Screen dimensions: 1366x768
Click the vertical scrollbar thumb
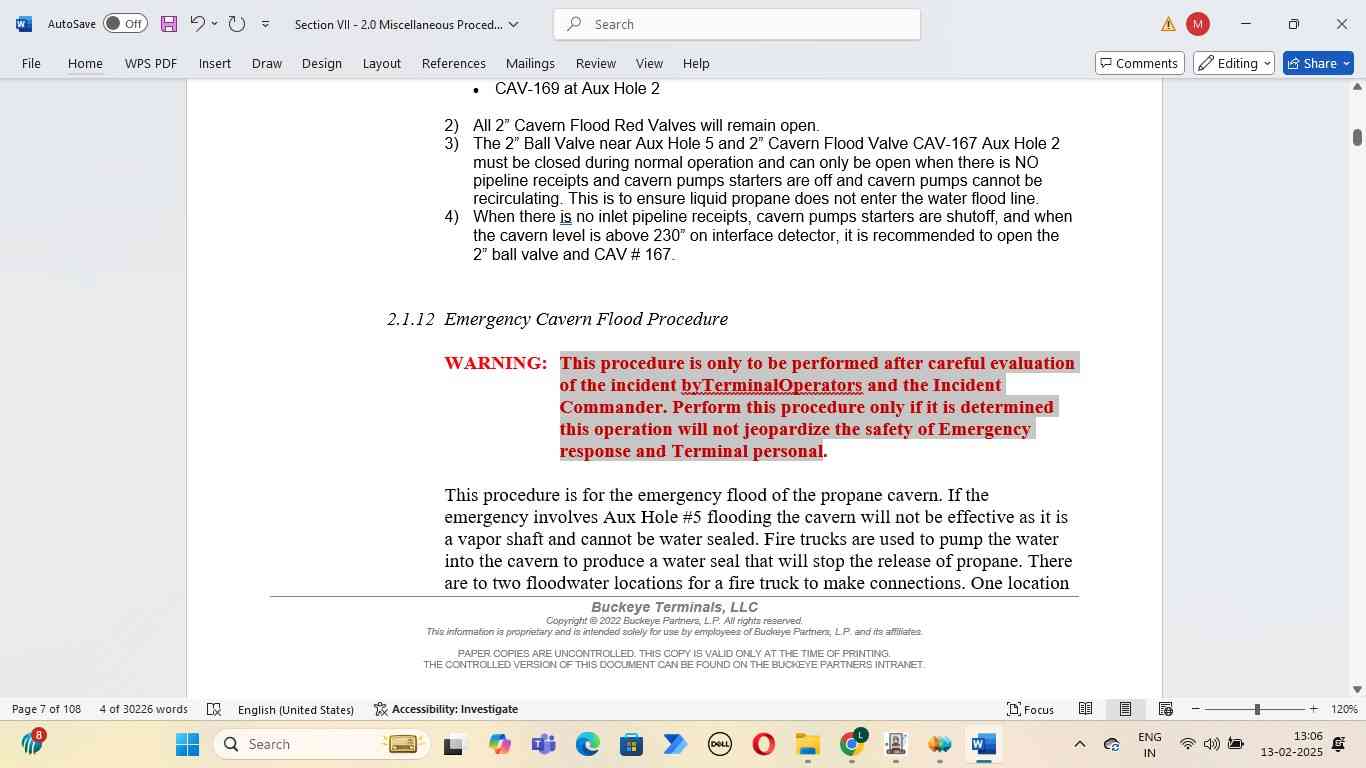tap(1357, 136)
